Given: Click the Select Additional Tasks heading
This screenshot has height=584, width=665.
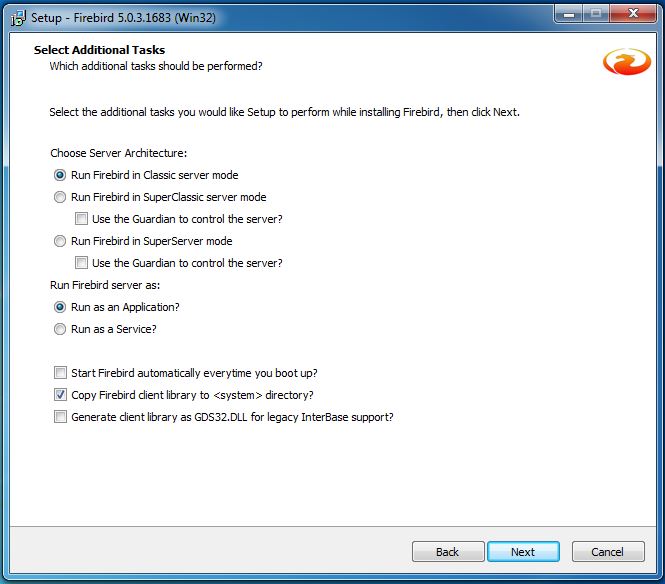Looking at the screenshot, I should [99, 50].
